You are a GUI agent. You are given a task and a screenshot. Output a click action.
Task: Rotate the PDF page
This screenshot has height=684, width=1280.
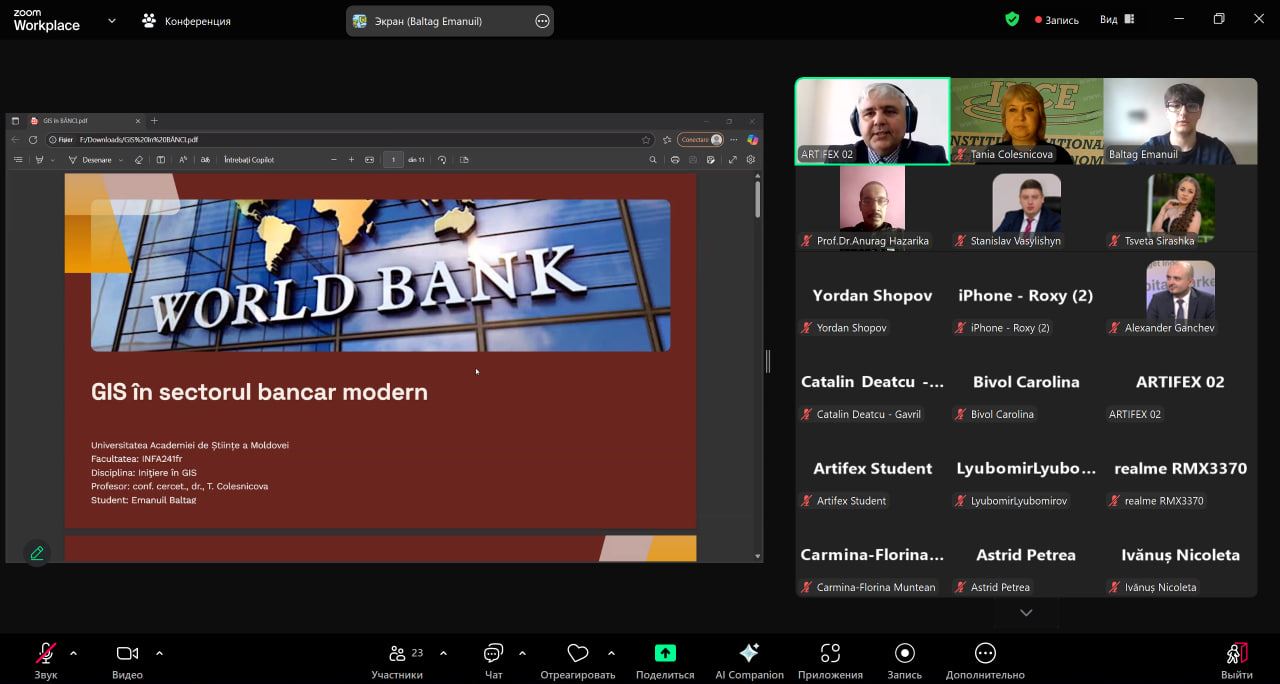442,160
